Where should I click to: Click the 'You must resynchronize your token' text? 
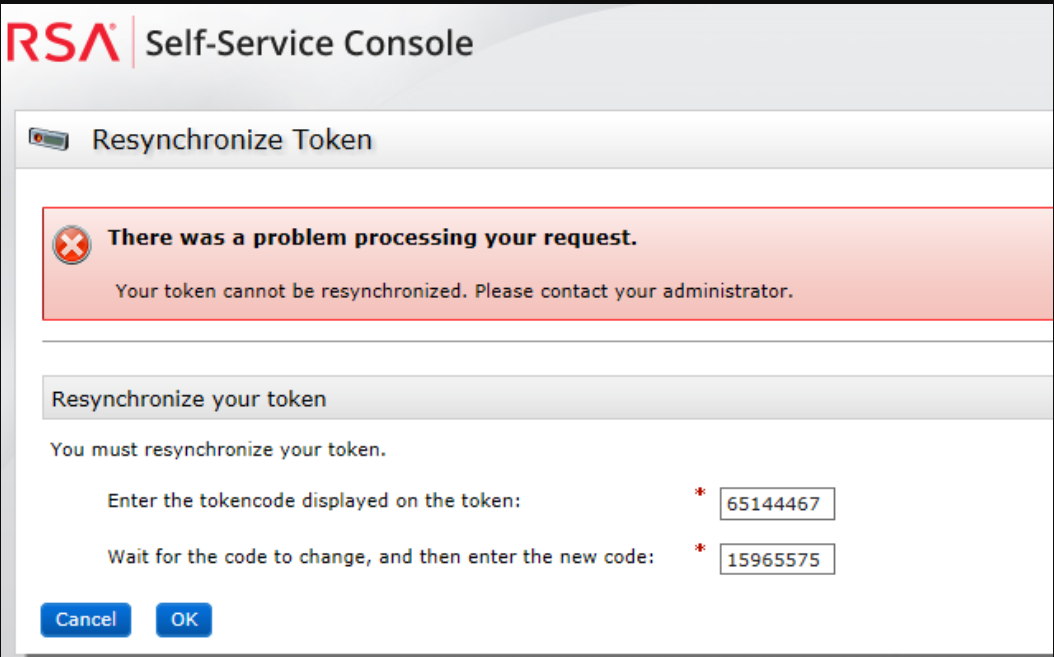point(218,450)
